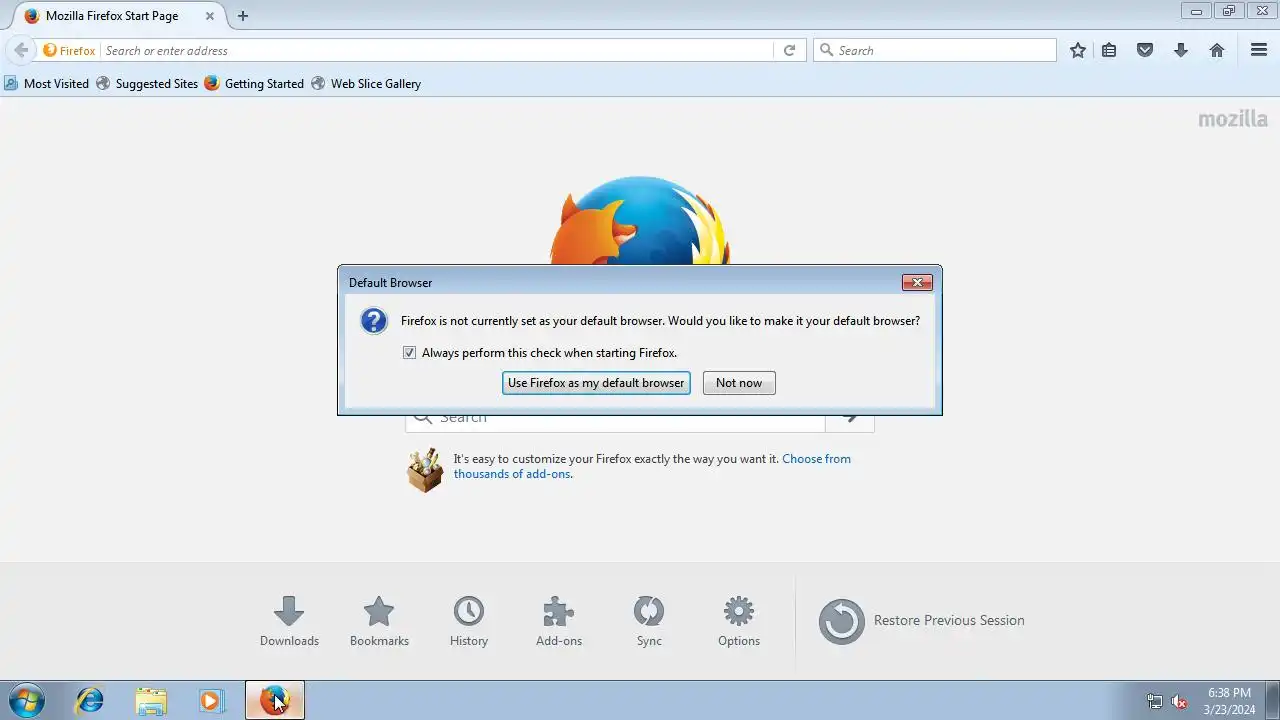
Task: Click the search arrow submit button
Action: tap(850, 421)
